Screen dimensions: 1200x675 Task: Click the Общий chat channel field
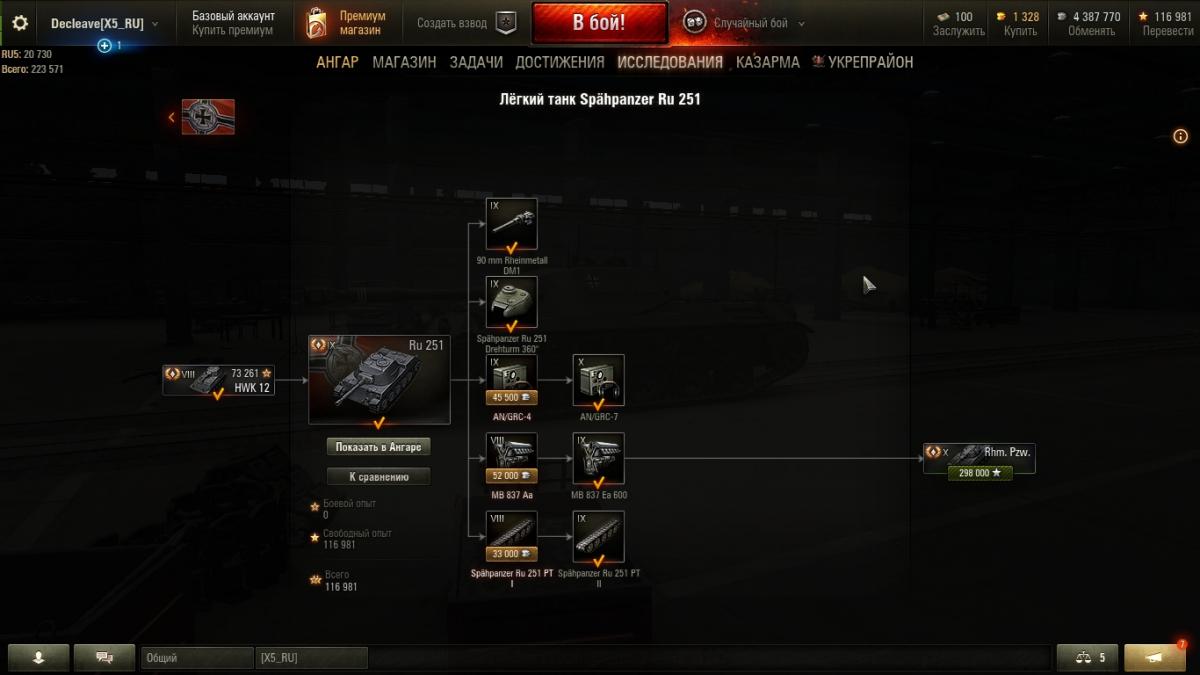[197, 658]
